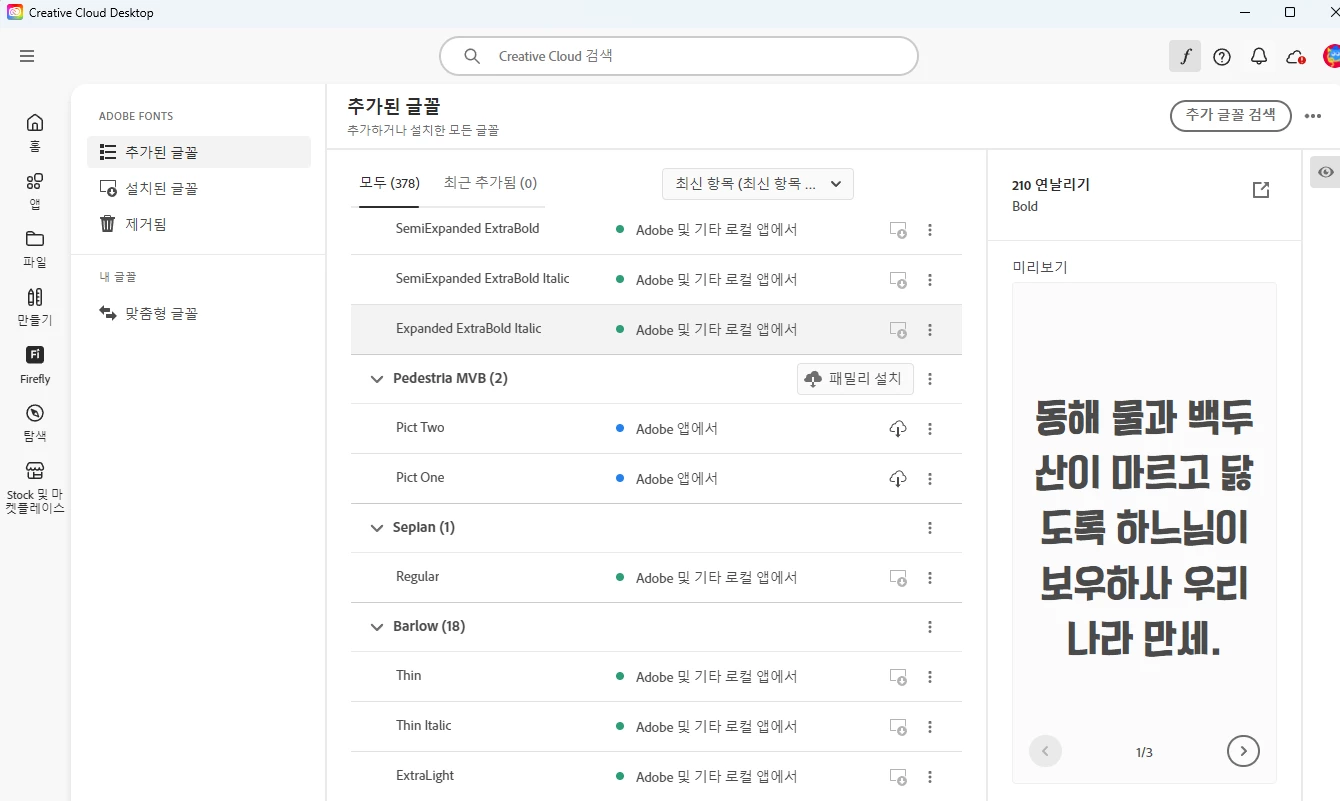Image resolution: width=1340 pixels, height=801 pixels.
Task: Click the Sepian Regular font name
Action: pyautogui.click(x=417, y=576)
